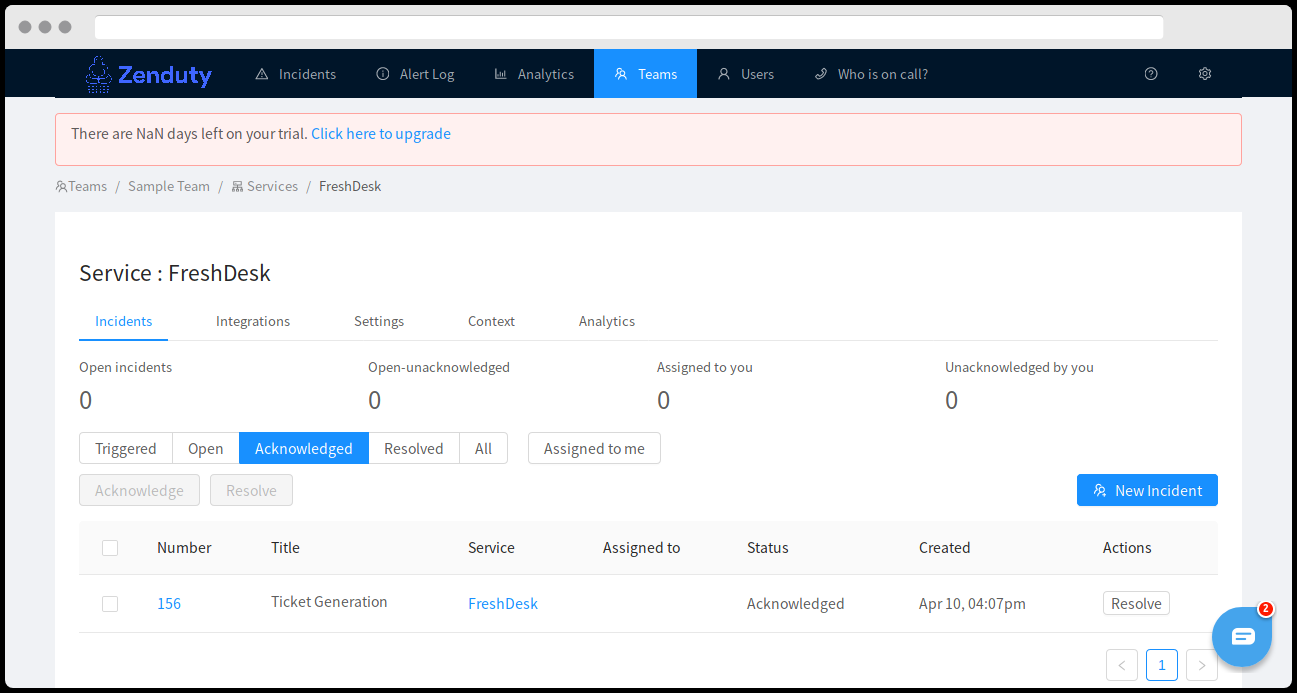Click the Ticket Generation title cell
This screenshot has height=693, width=1297.
click(x=329, y=602)
